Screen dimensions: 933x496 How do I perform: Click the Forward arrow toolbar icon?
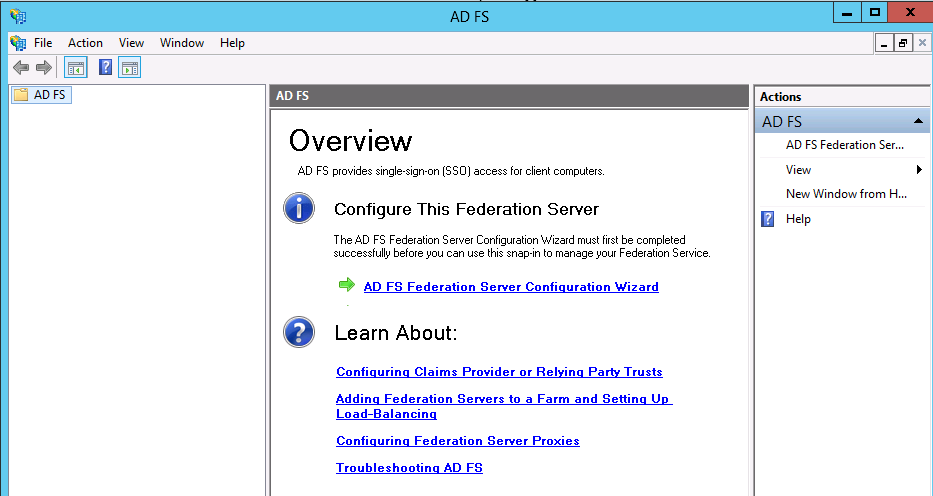coord(43,68)
